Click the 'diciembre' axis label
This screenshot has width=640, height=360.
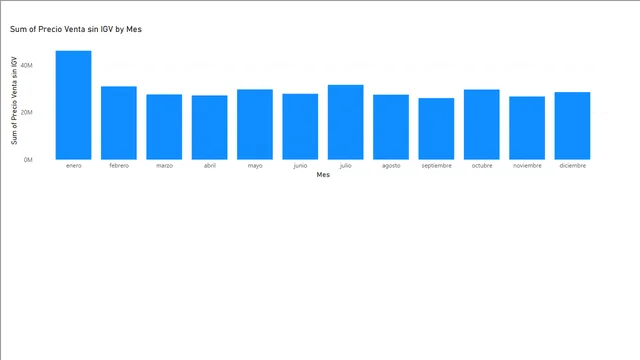click(572, 165)
